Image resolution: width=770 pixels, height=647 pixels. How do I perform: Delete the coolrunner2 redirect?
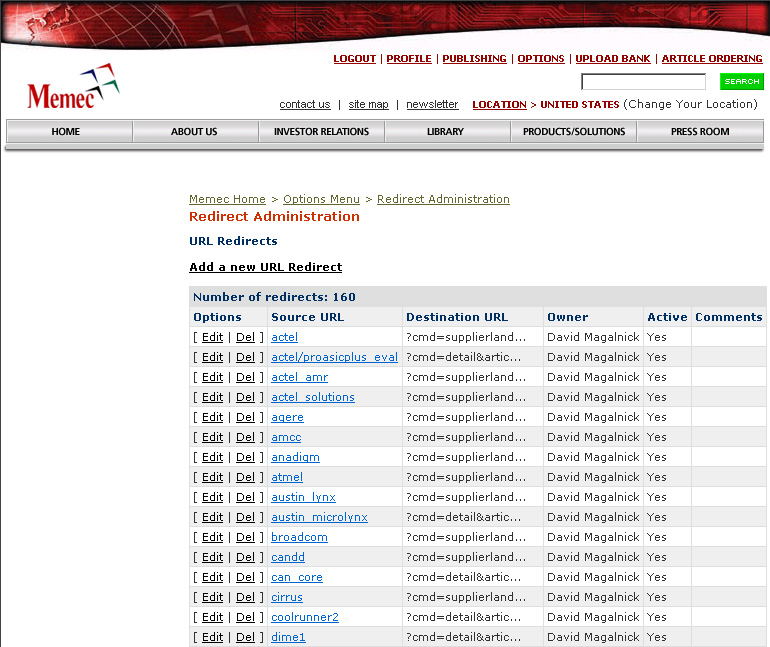[245, 617]
